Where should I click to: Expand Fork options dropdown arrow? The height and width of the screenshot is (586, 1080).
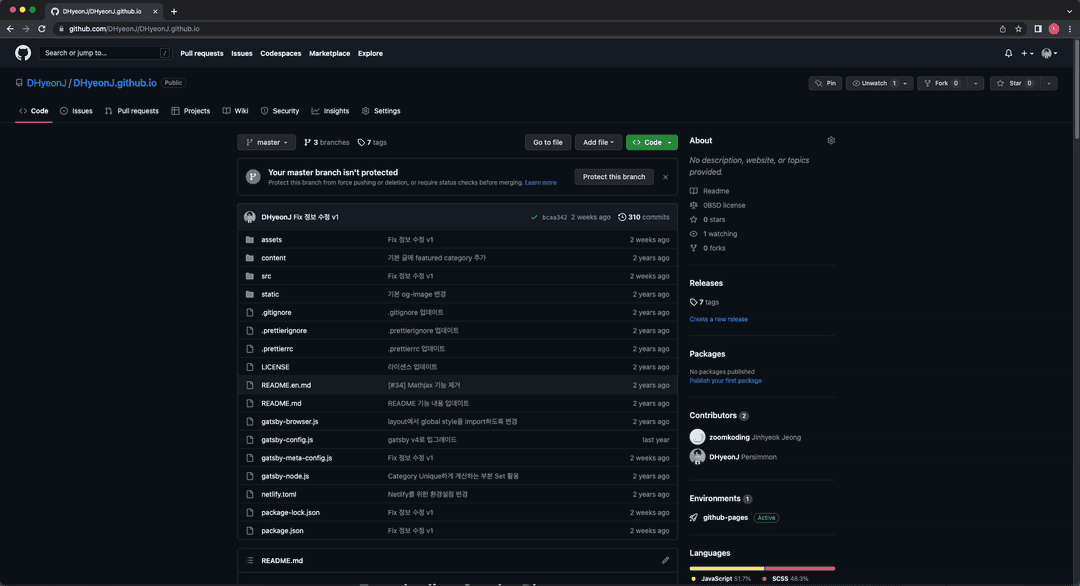click(x=975, y=83)
